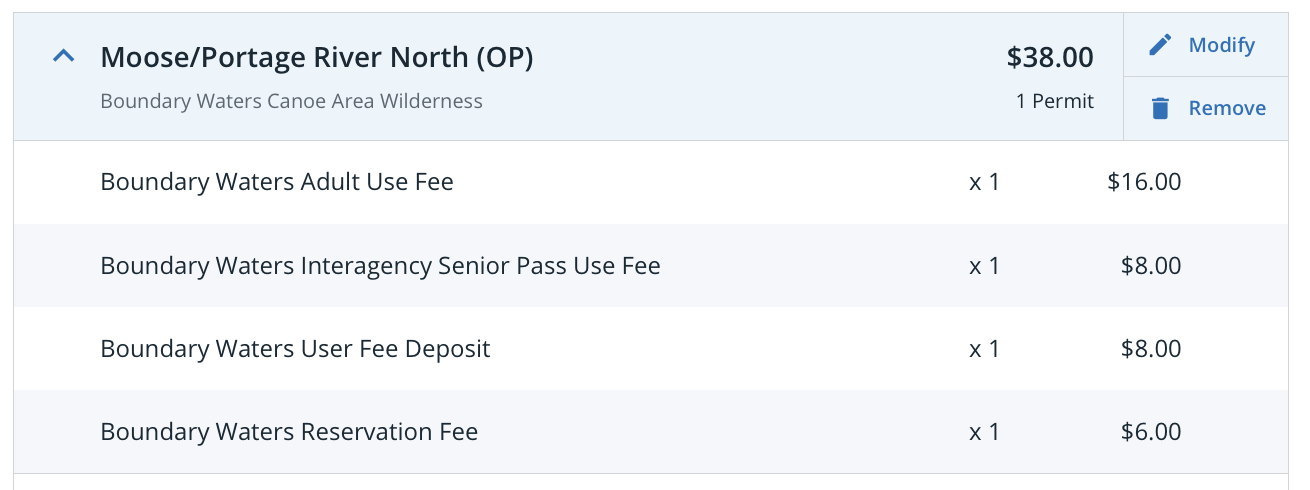This screenshot has height=490, width=1310.
Task: Click the $8.00 User Fee Deposit amount
Action: (x=1151, y=349)
